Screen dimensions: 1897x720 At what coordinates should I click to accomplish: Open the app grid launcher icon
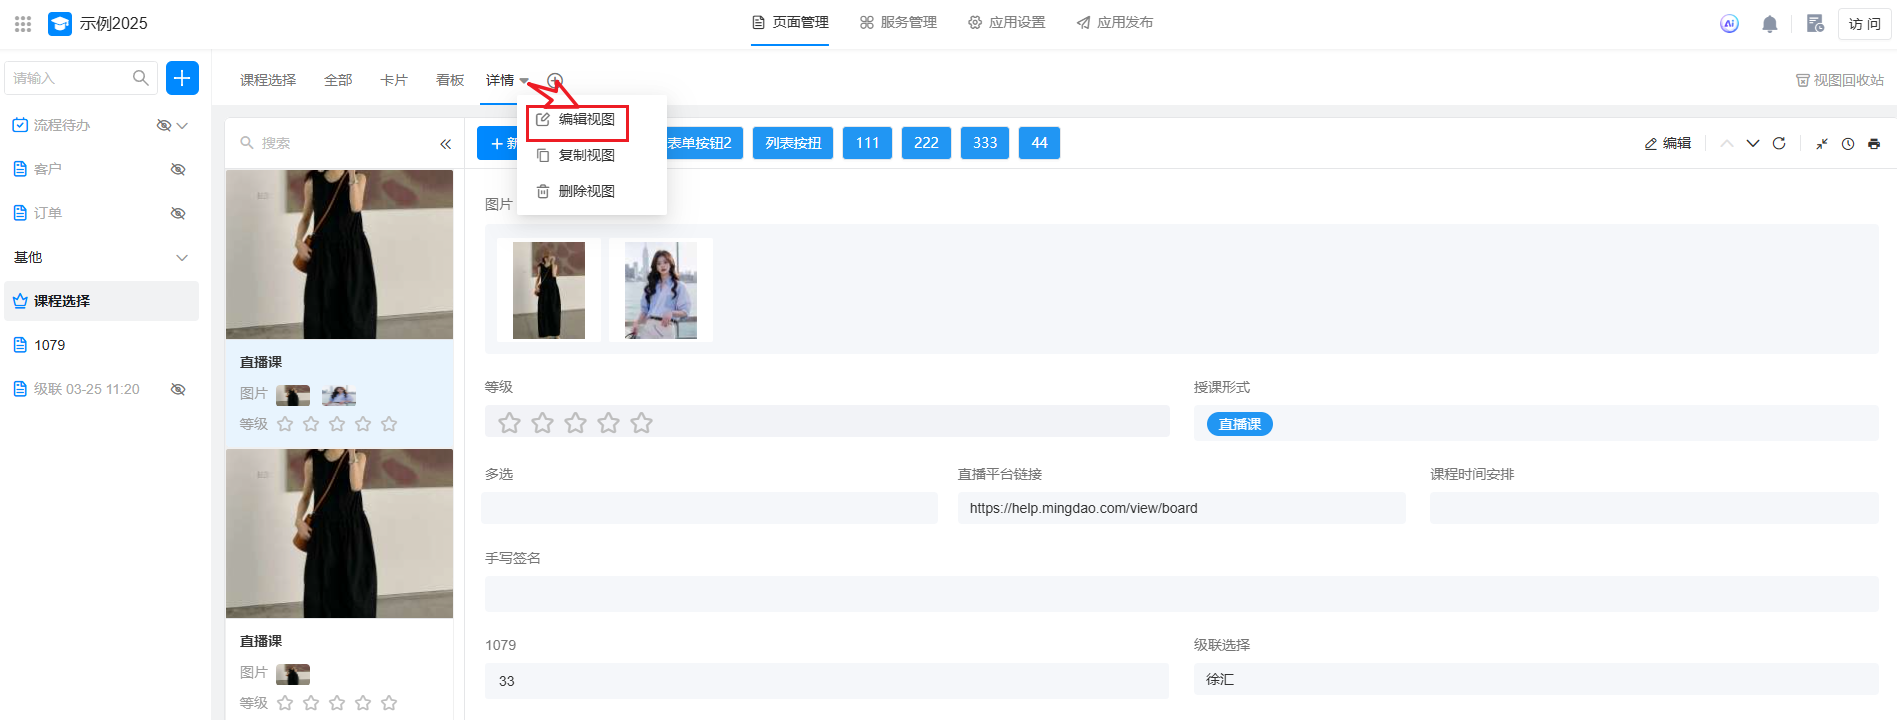(x=23, y=24)
